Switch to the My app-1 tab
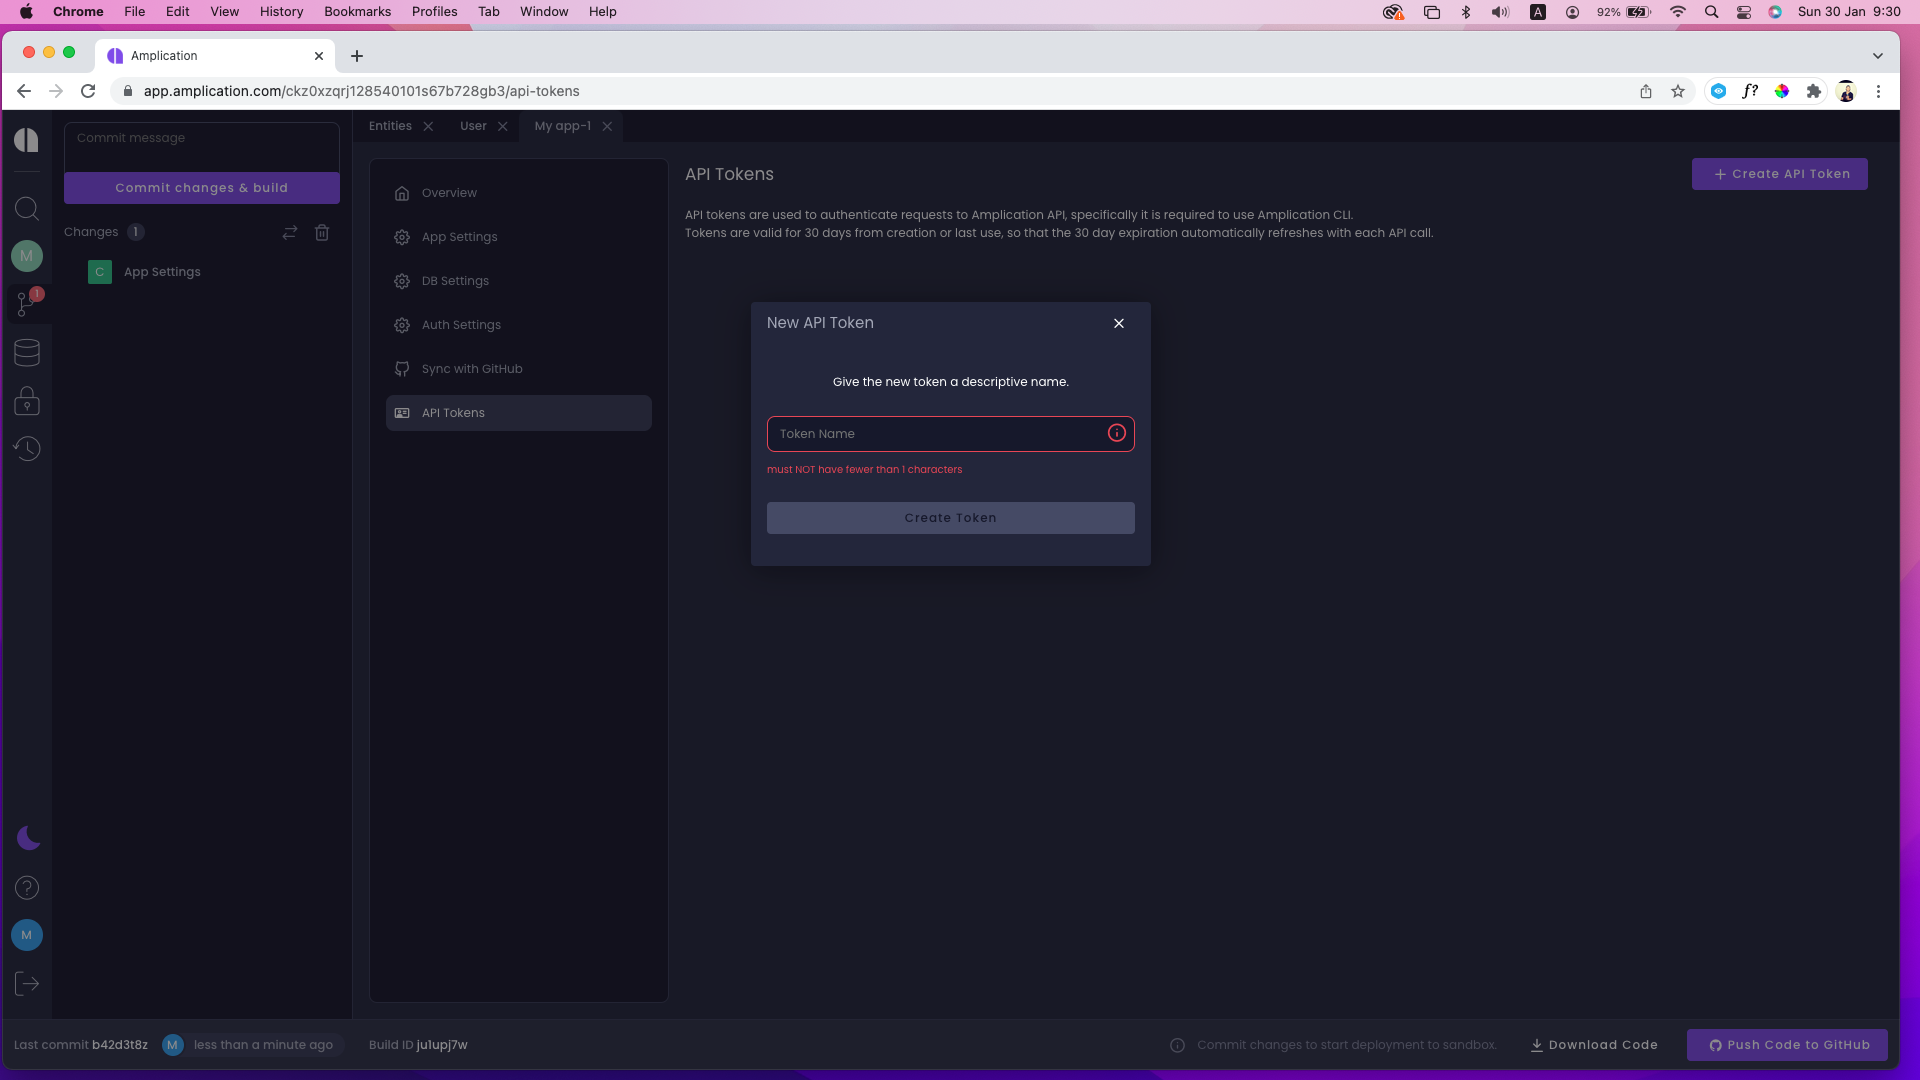The height and width of the screenshot is (1080, 1920). click(562, 126)
